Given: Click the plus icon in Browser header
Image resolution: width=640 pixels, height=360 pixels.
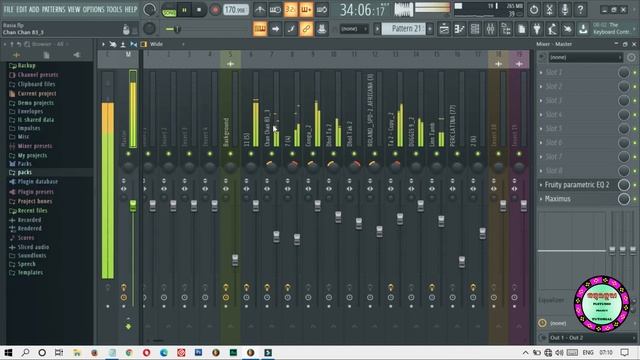Looking at the screenshot, I should [17, 55].
